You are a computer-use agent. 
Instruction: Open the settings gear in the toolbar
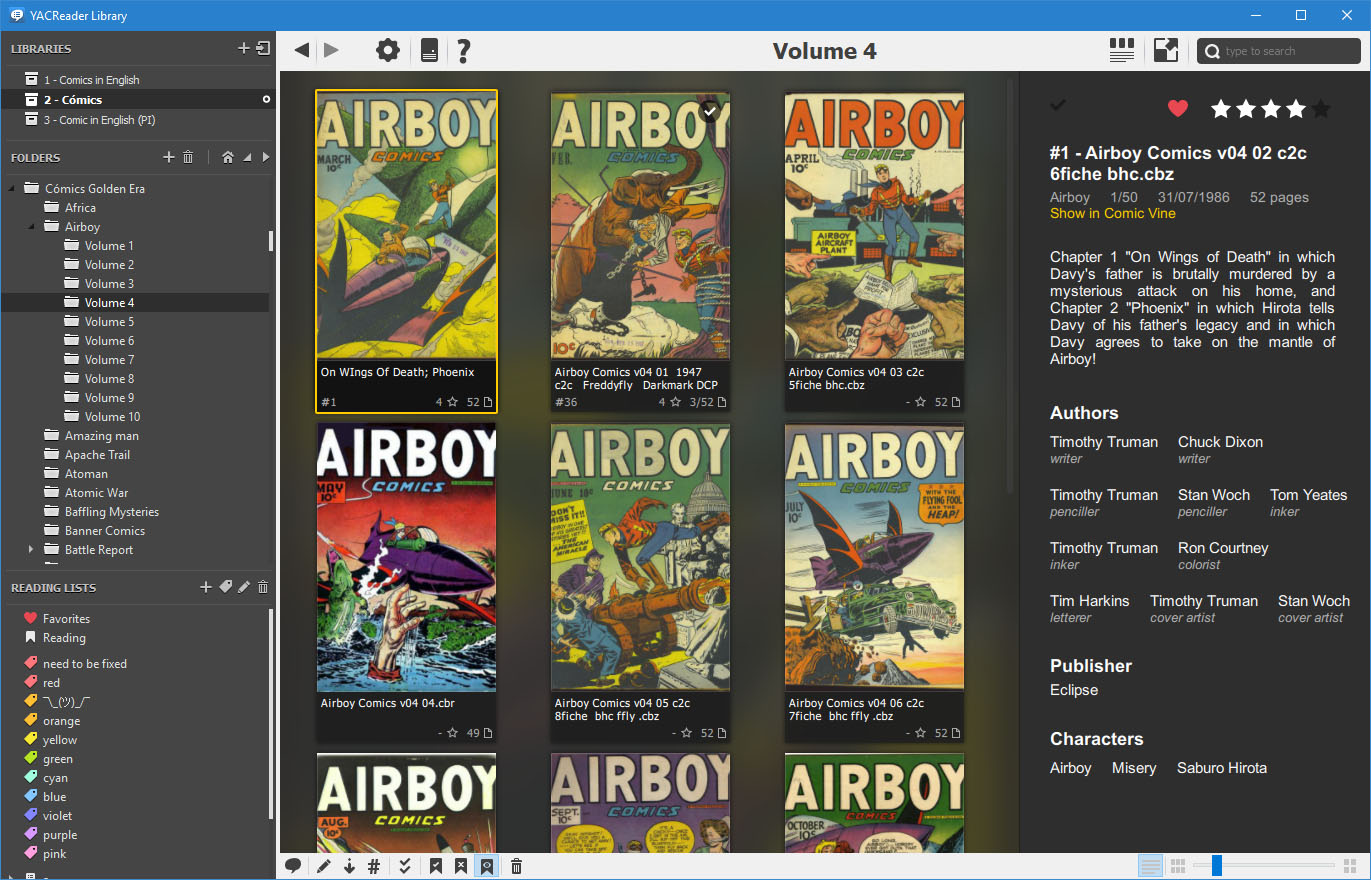click(x=387, y=51)
